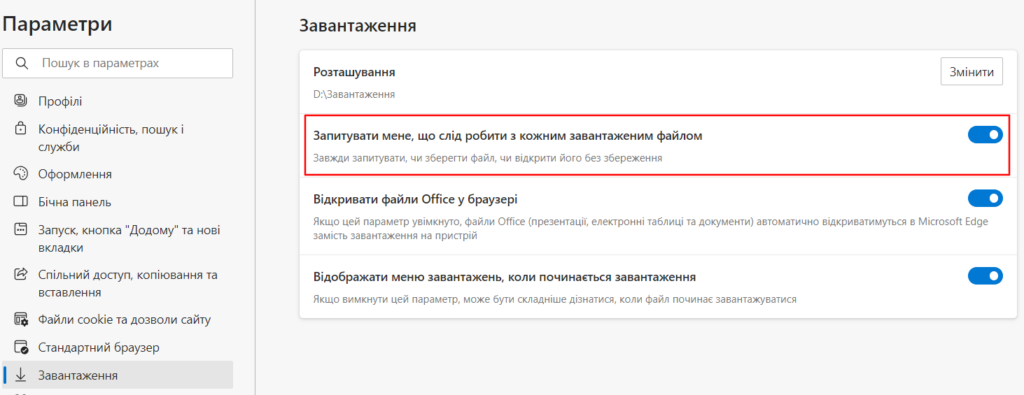Click the Бічна панель sidebar icon
The width and height of the screenshot is (1024, 395).
[20, 202]
